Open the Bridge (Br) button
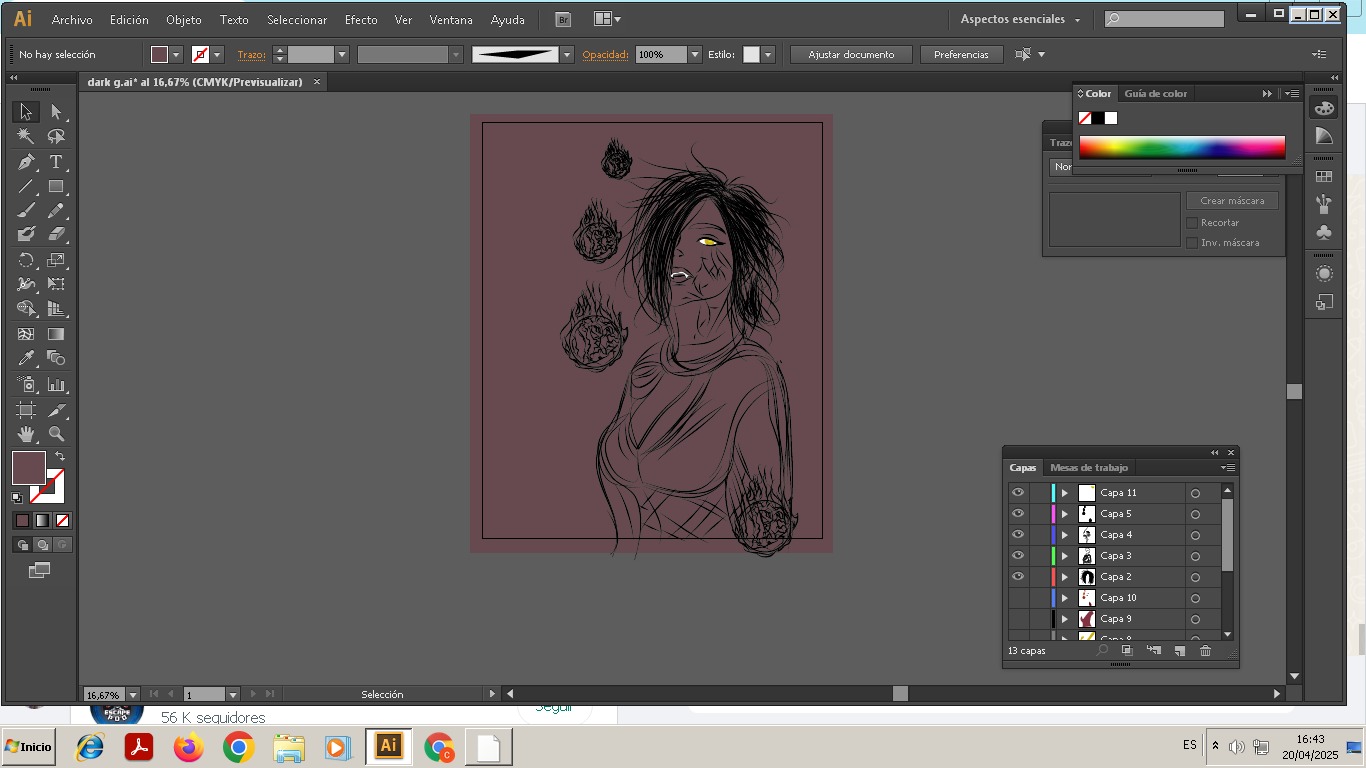The width and height of the screenshot is (1366, 768). coord(563,19)
